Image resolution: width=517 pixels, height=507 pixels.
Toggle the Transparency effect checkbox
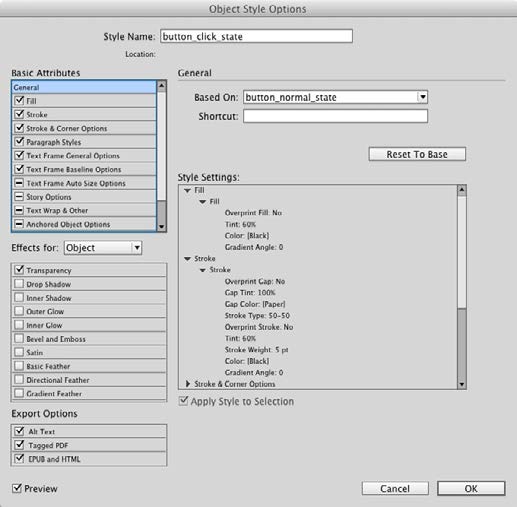(x=19, y=270)
